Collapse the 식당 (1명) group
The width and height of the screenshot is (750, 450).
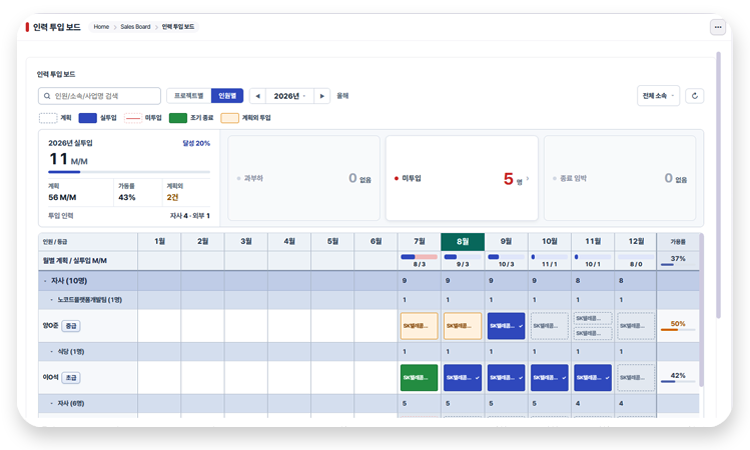coord(52,351)
